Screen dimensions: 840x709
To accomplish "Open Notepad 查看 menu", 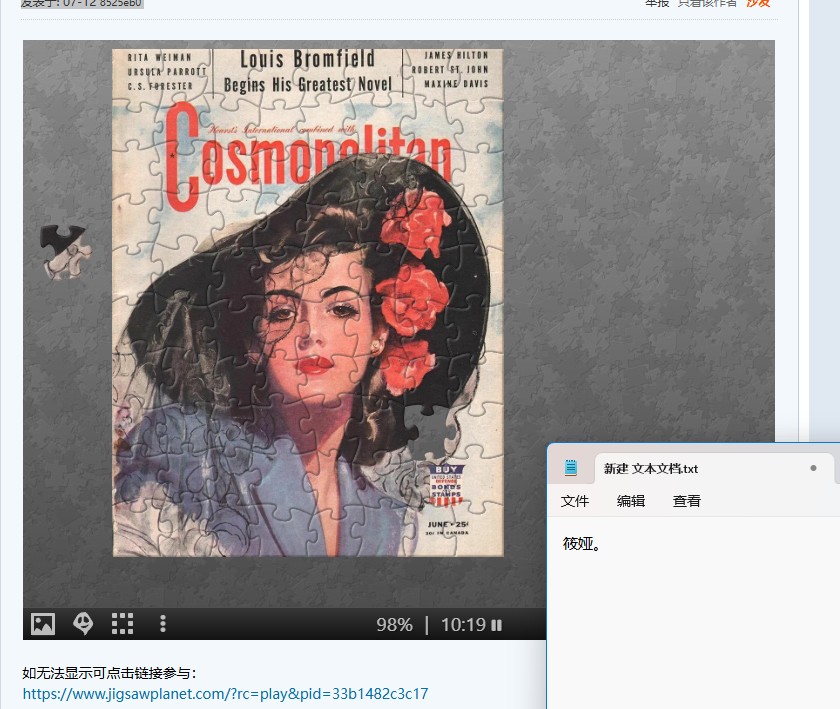I will (686, 501).
